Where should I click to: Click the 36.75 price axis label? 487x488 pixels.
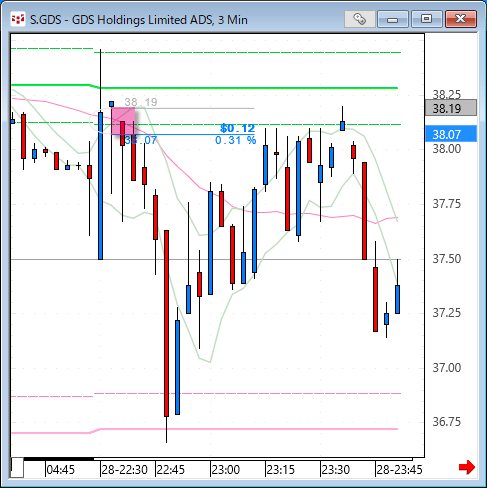point(447,422)
